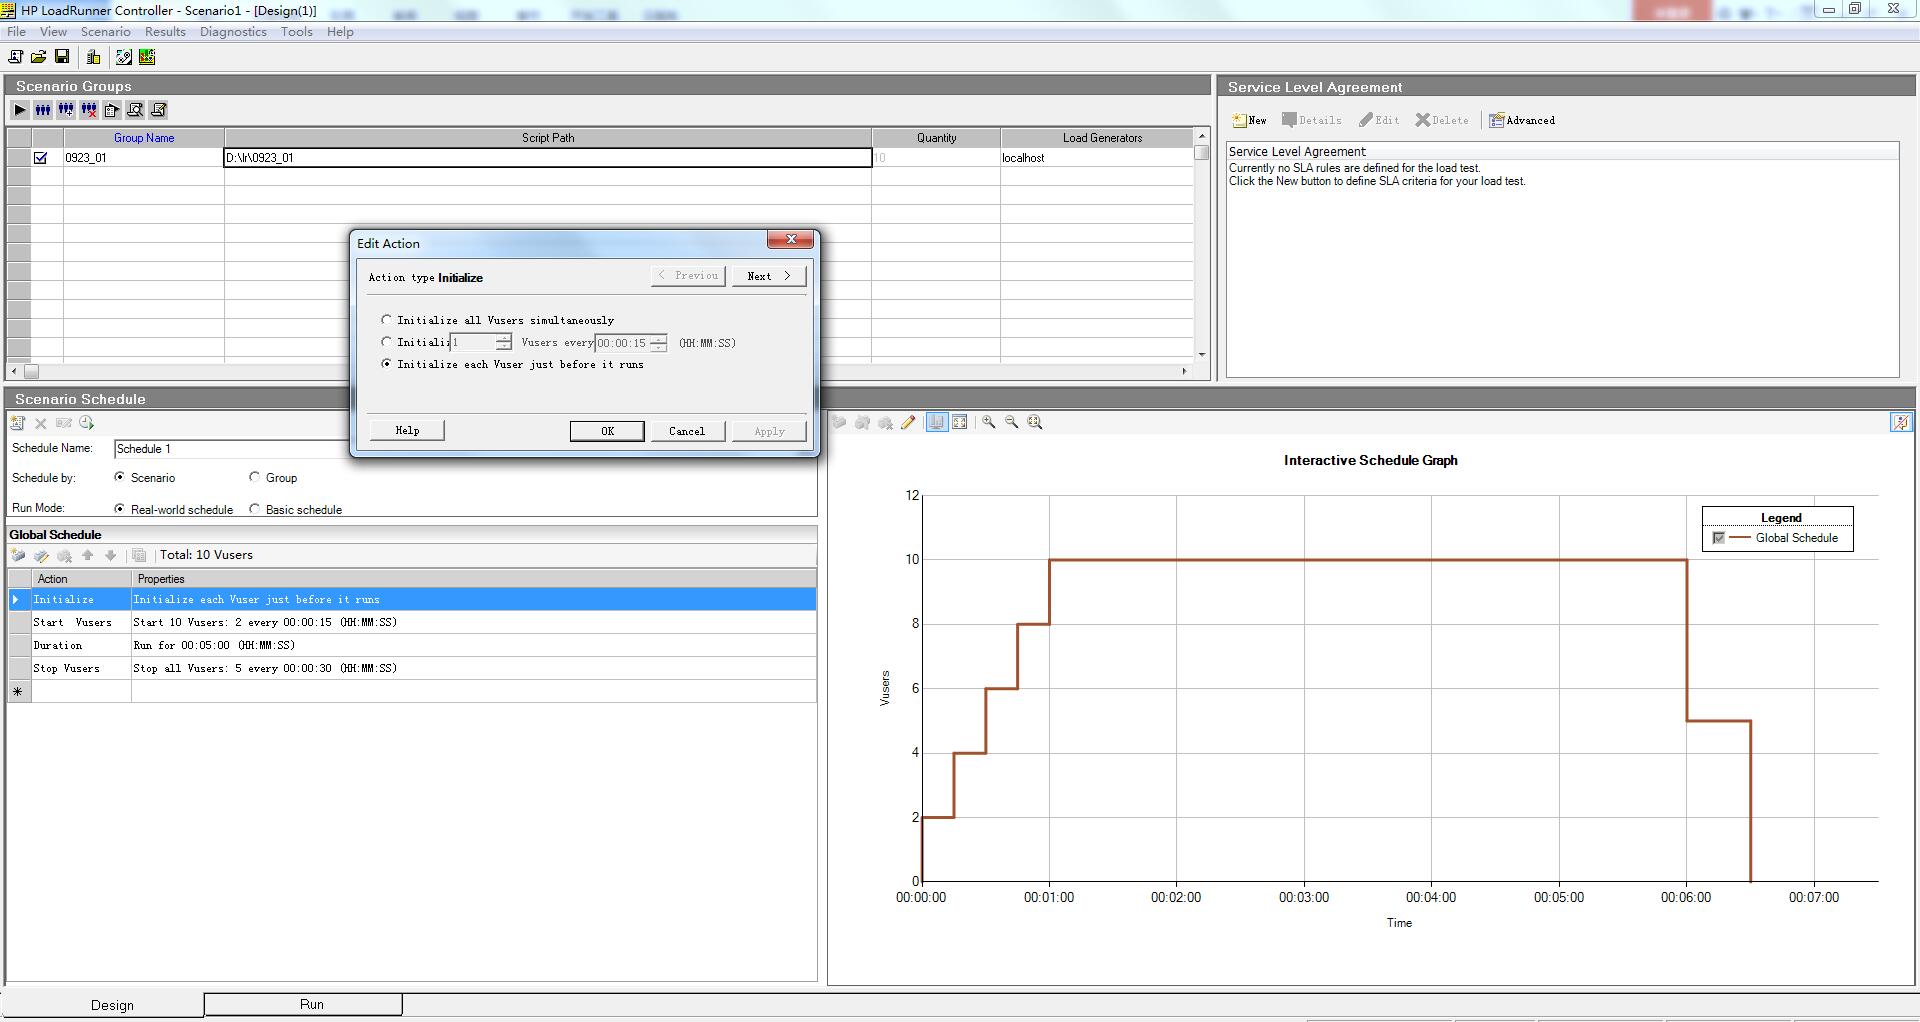This screenshot has height=1022, width=1920.
Task: Sort by Group Name column header
Action: coord(144,138)
